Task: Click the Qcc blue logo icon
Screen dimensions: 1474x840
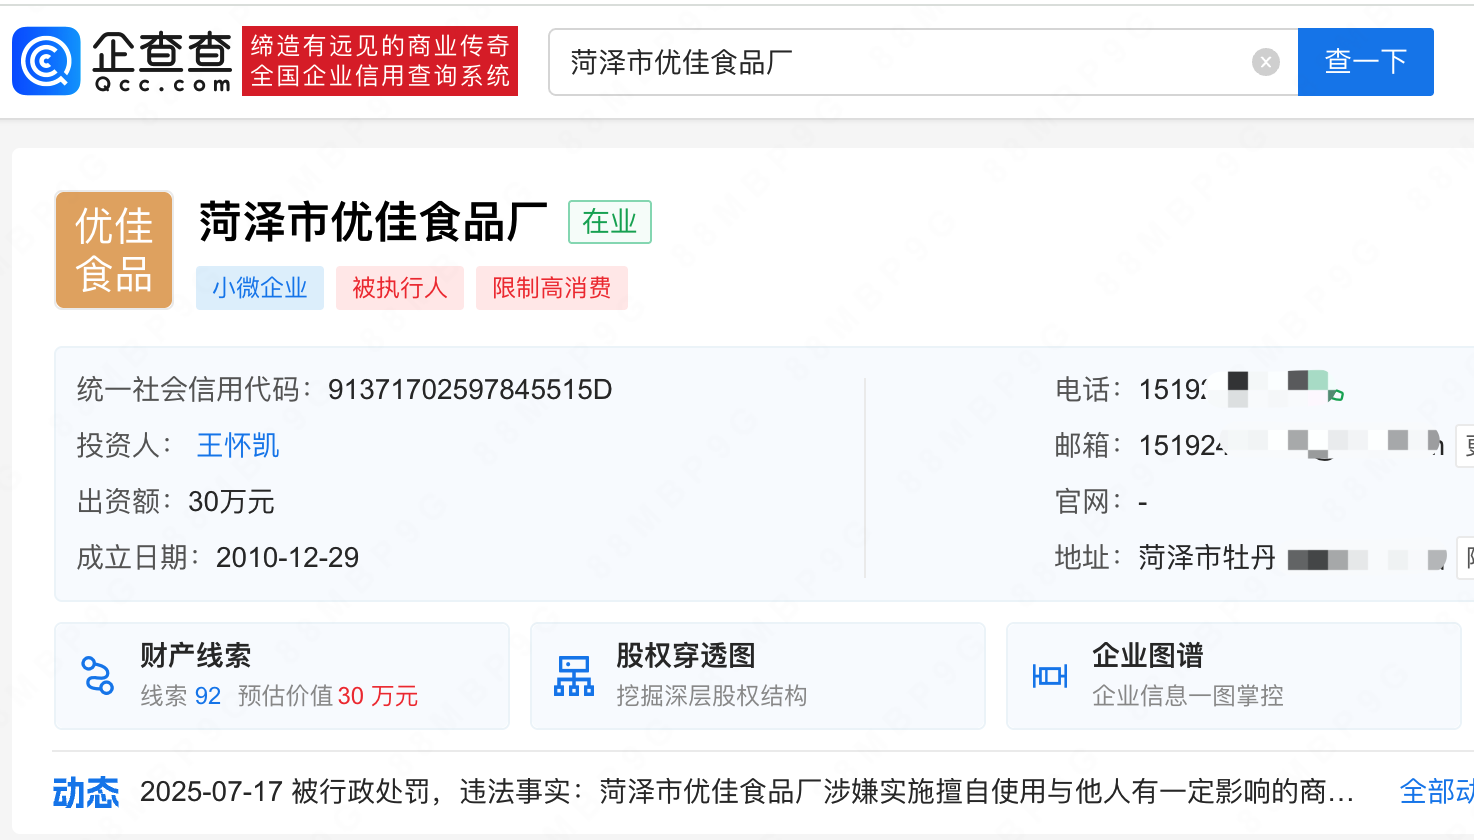Action: click(46, 61)
